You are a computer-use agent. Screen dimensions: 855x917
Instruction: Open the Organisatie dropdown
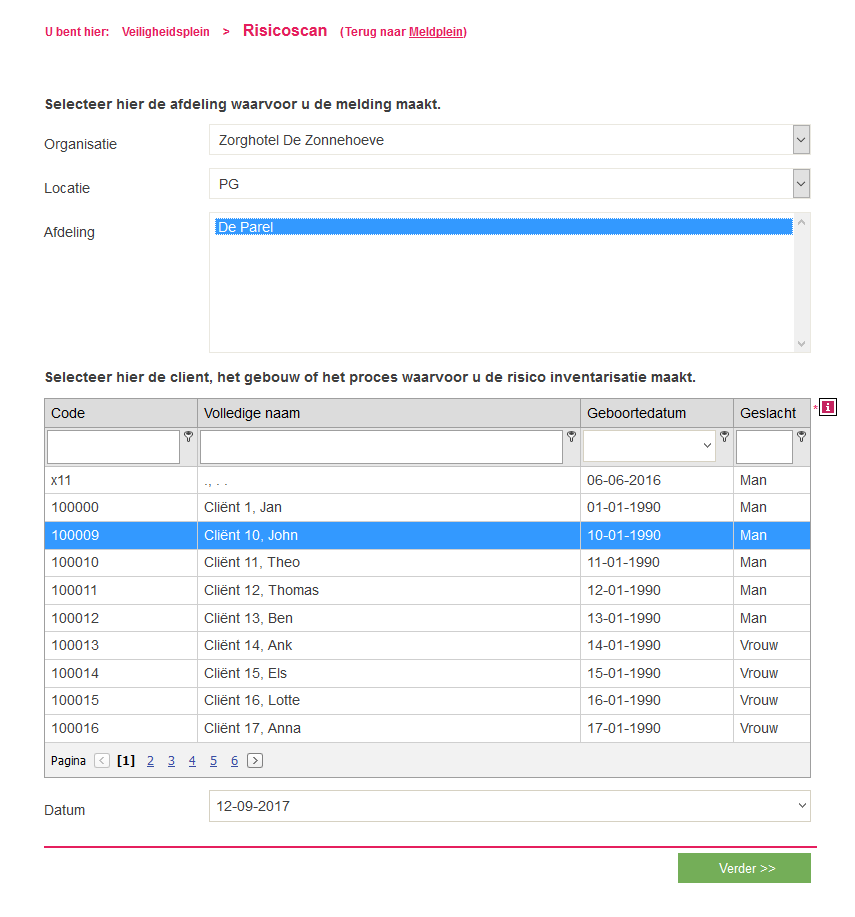point(800,140)
